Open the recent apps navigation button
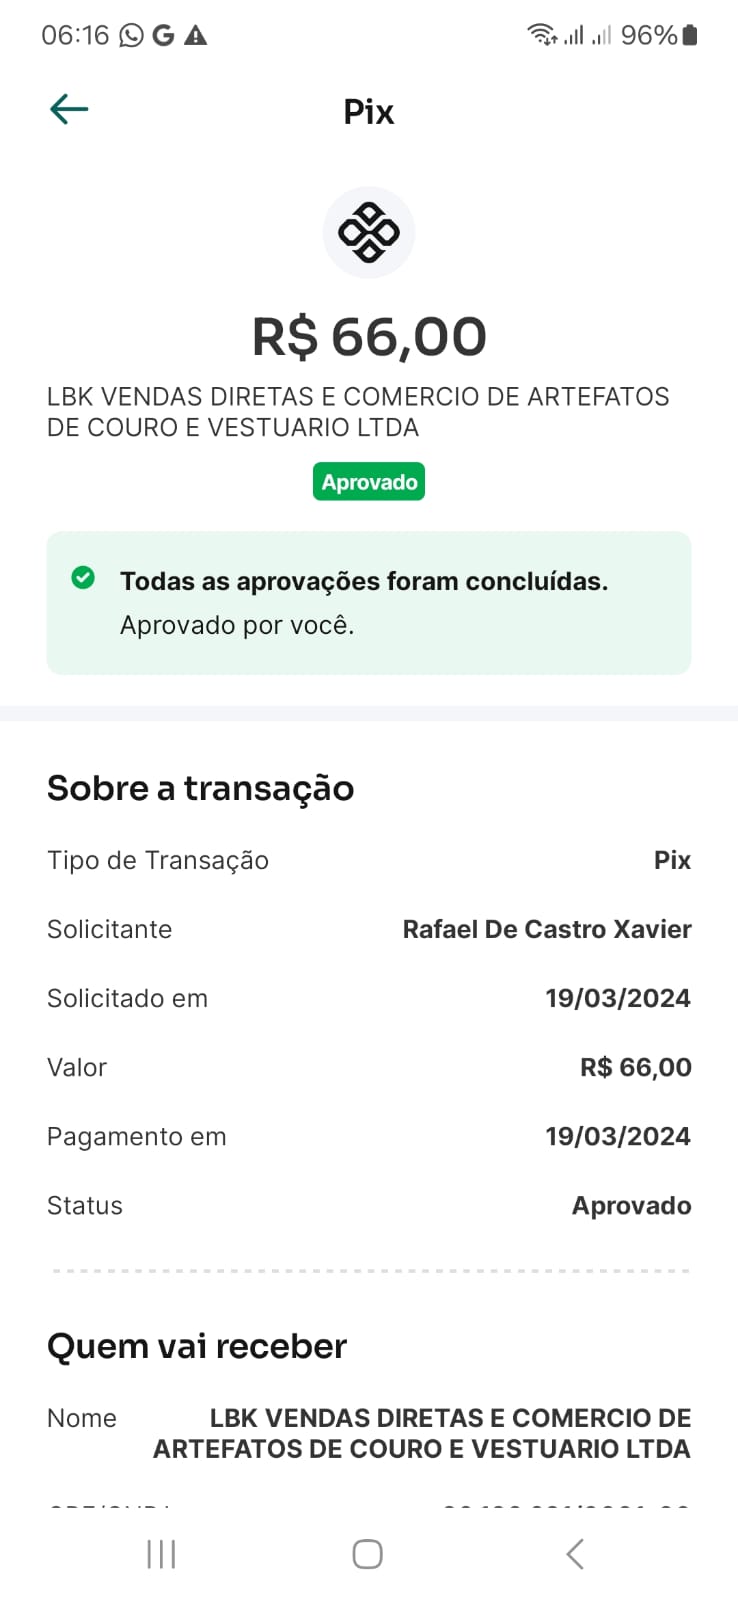Image resolution: width=738 pixels, height=1600 pixels. [x=161, y=1554]
